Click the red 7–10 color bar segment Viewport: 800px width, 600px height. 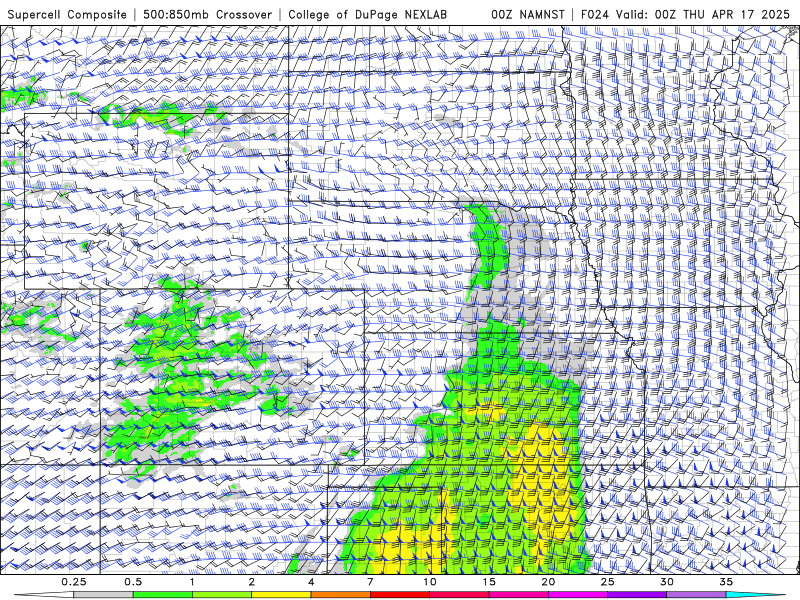tap(399, 595)
